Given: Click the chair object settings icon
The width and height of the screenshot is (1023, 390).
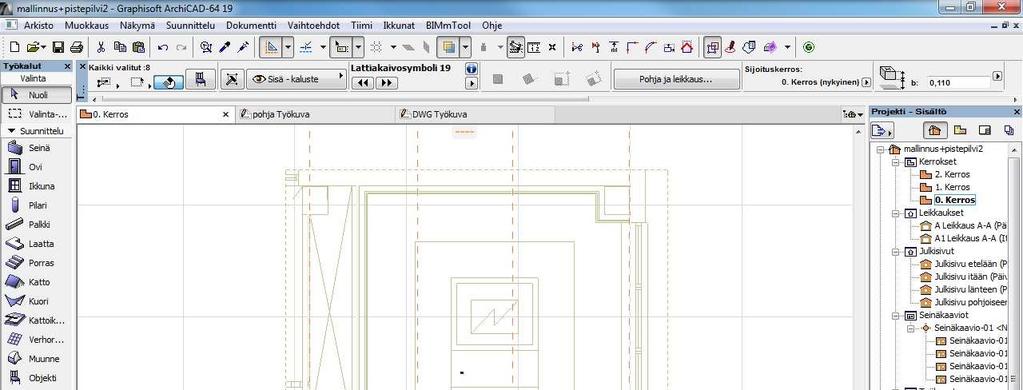Looking at the screenshot, I should pos(201,80).
